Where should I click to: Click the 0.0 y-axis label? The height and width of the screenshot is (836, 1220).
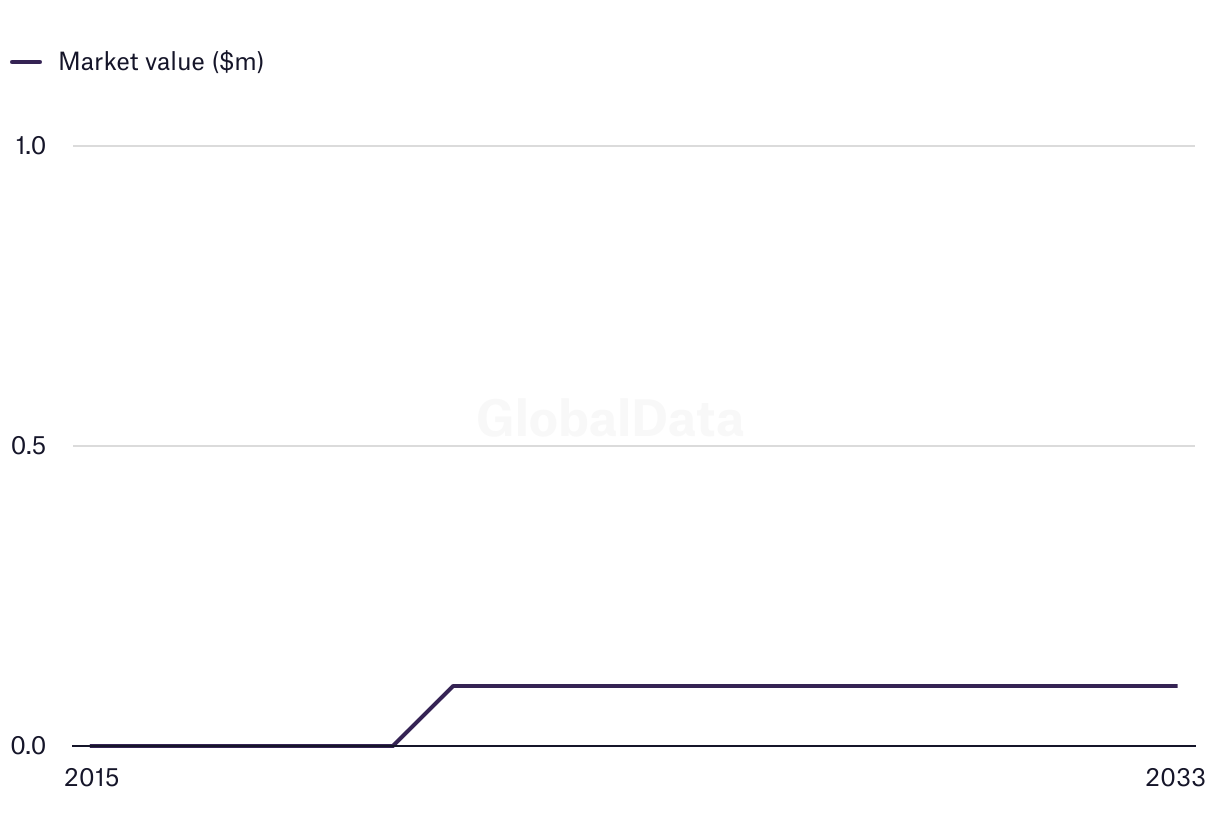coord(30,746)
